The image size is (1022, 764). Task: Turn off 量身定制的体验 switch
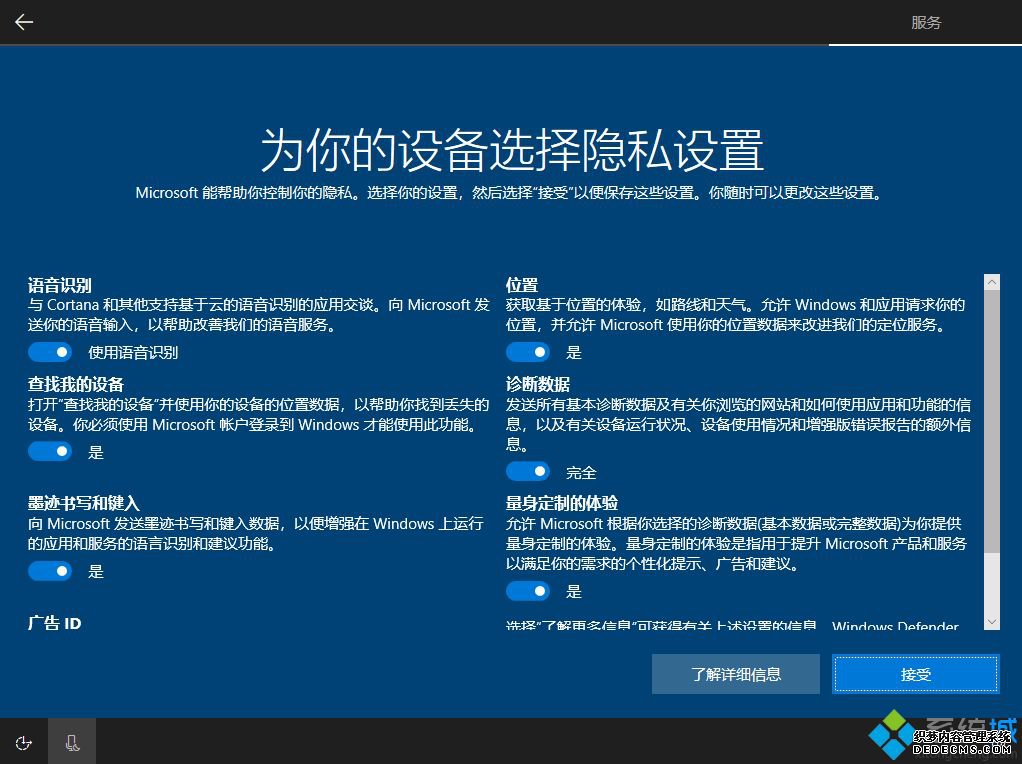528,591
